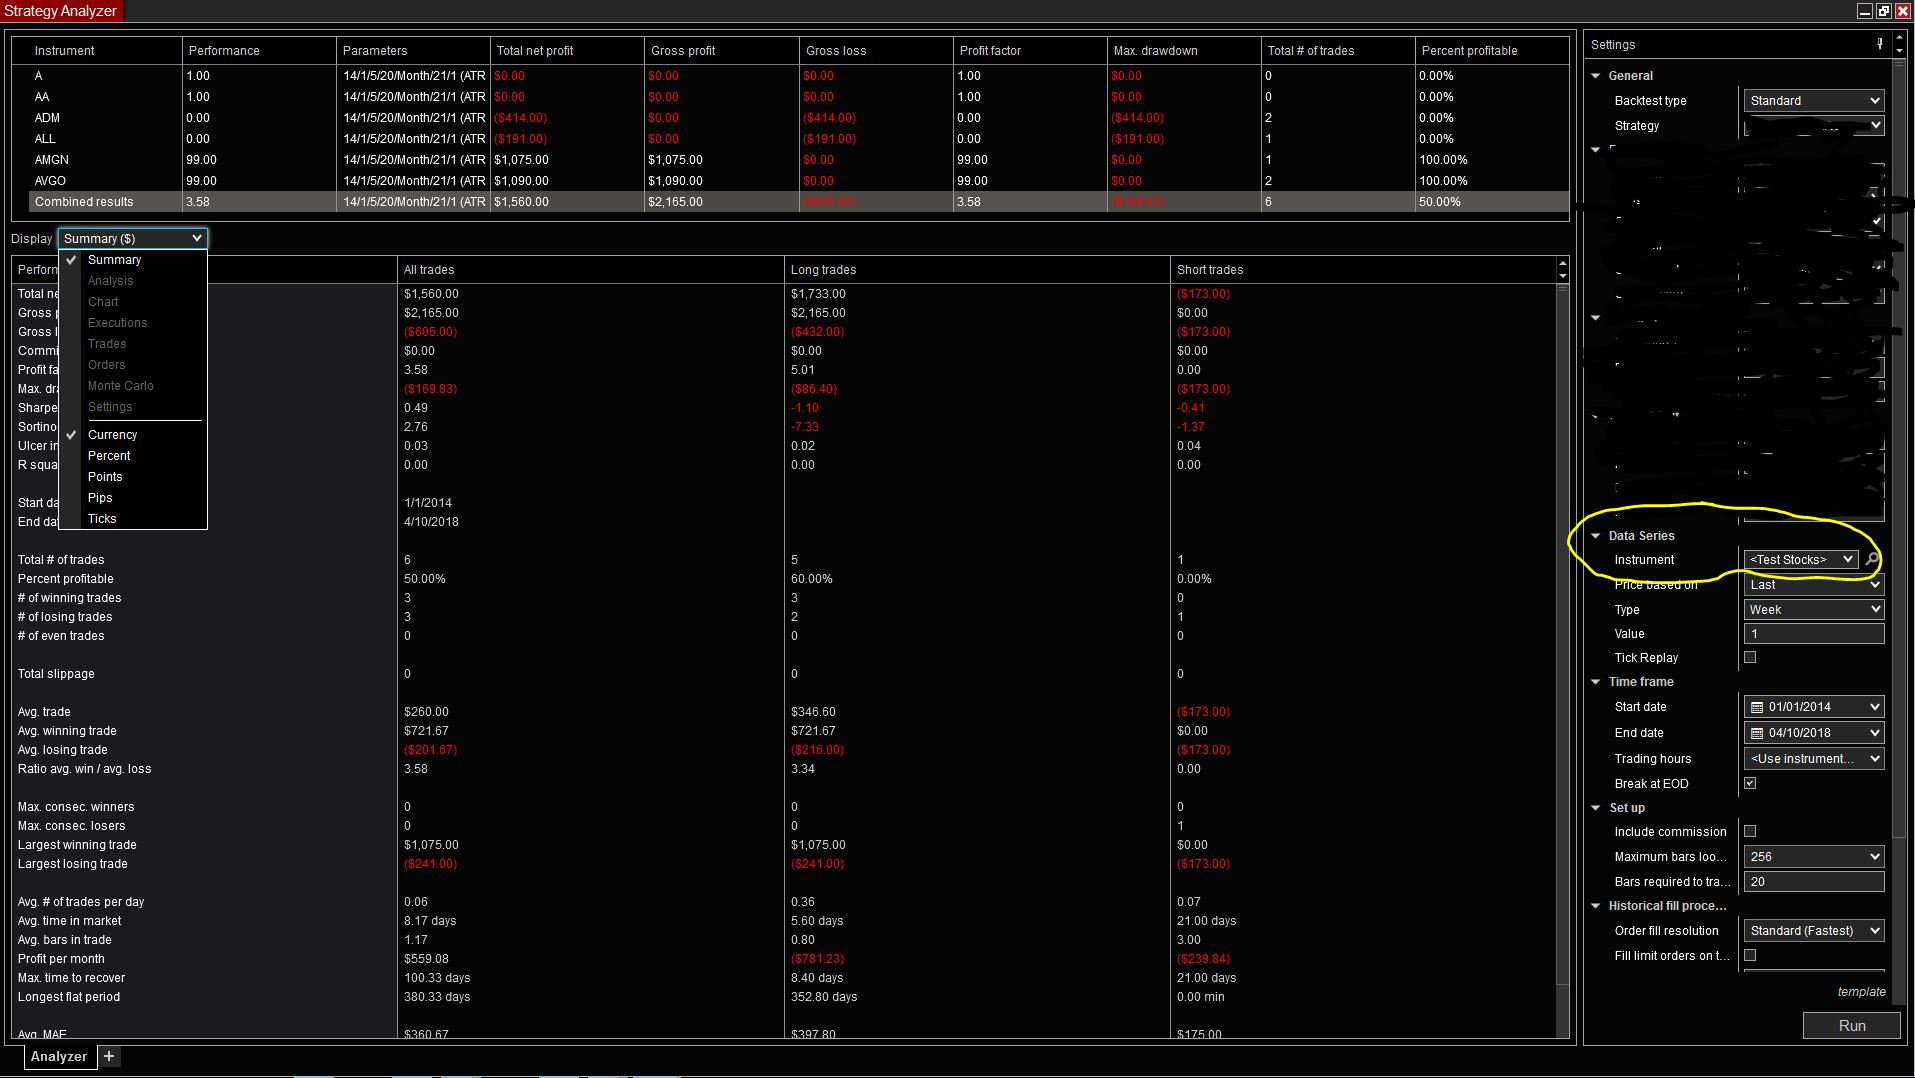Collapse the Time frame section
The image size is (1915, 1078).
click(1596, 682)
